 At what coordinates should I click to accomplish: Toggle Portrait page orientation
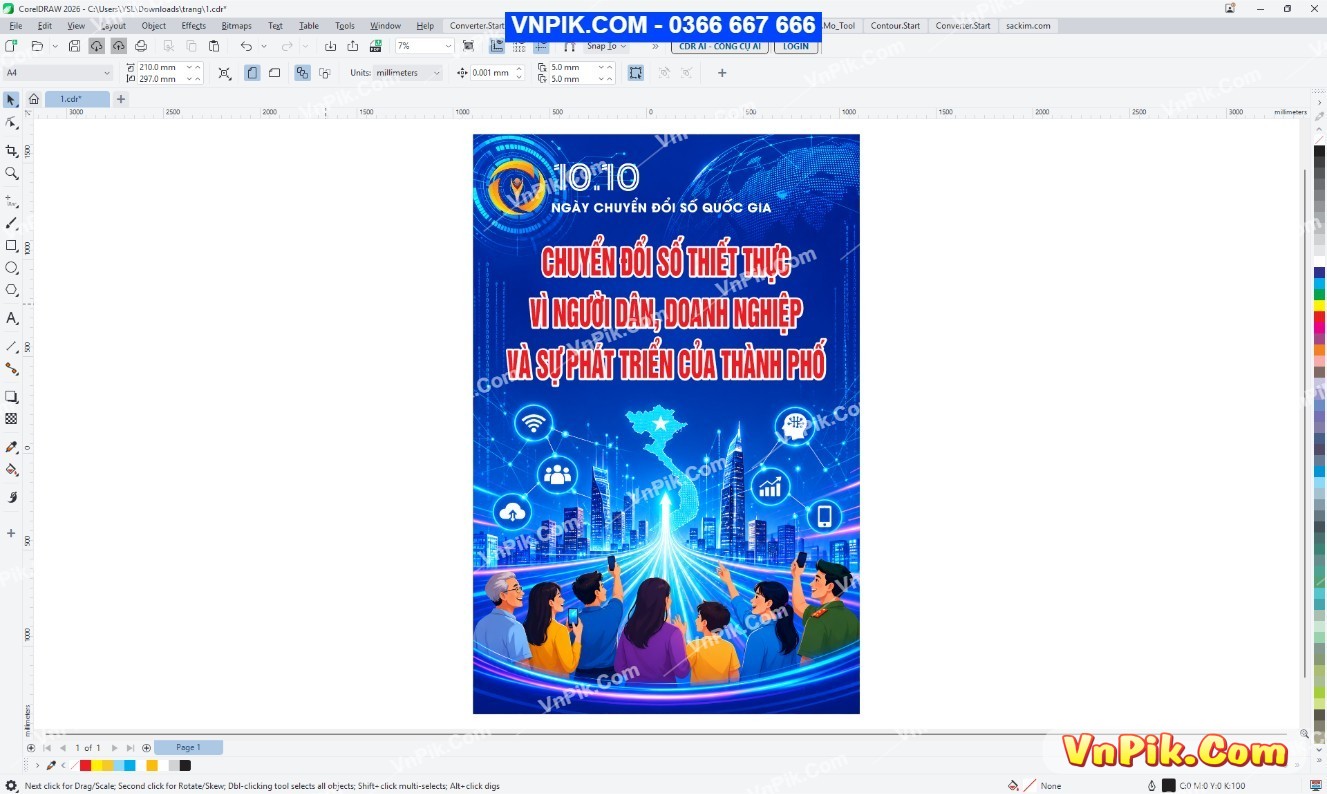[252, 73]
